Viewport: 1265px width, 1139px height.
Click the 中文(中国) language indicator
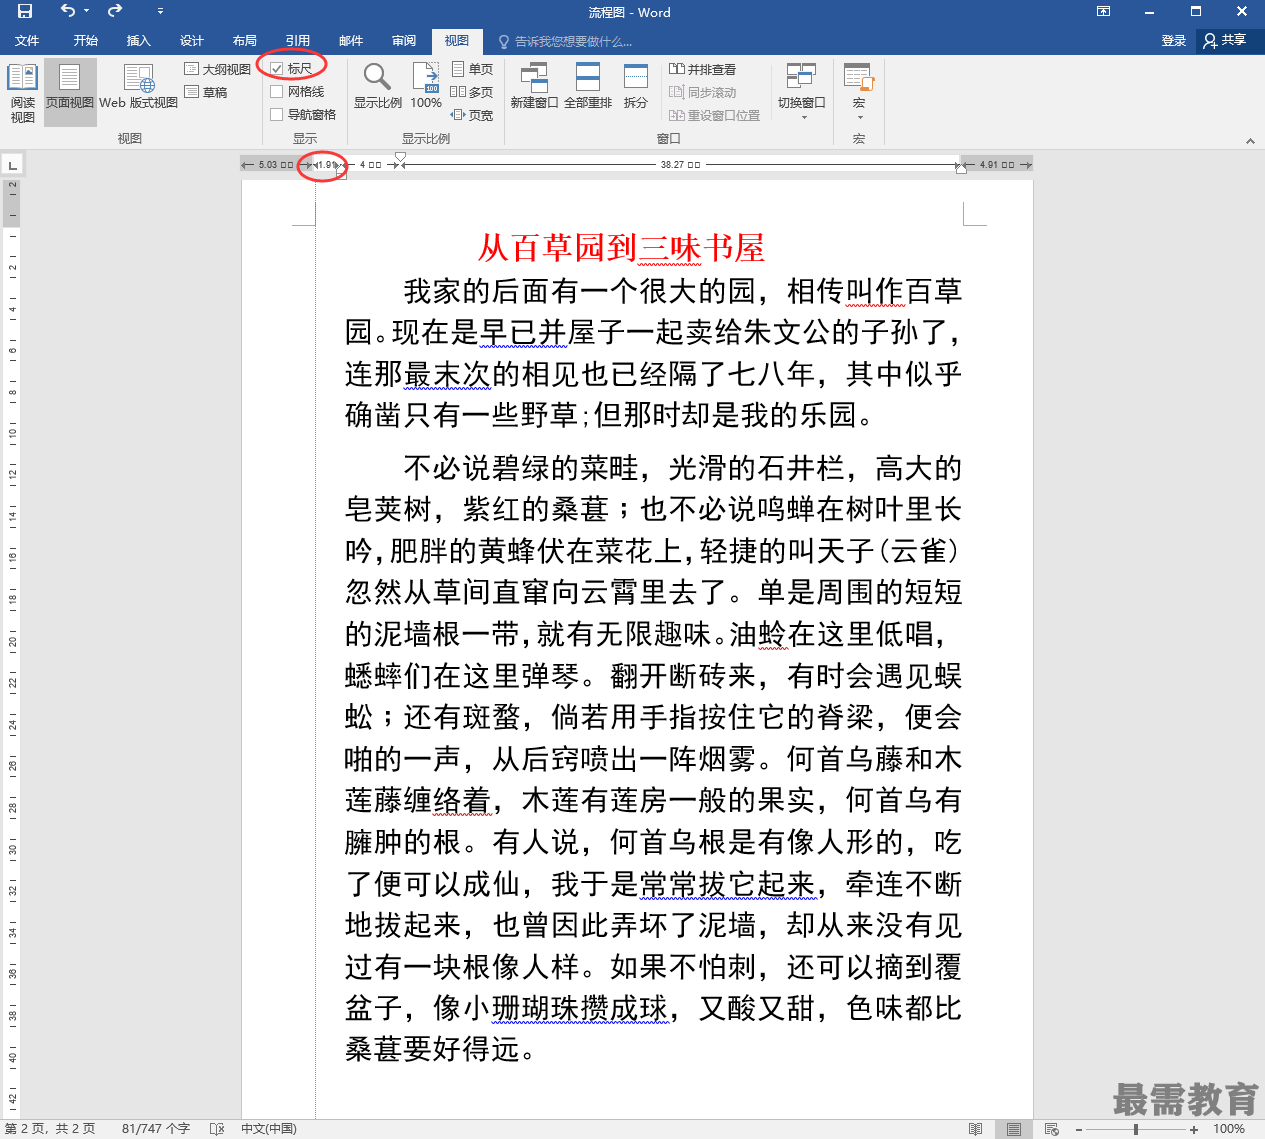pos(269,1128)
